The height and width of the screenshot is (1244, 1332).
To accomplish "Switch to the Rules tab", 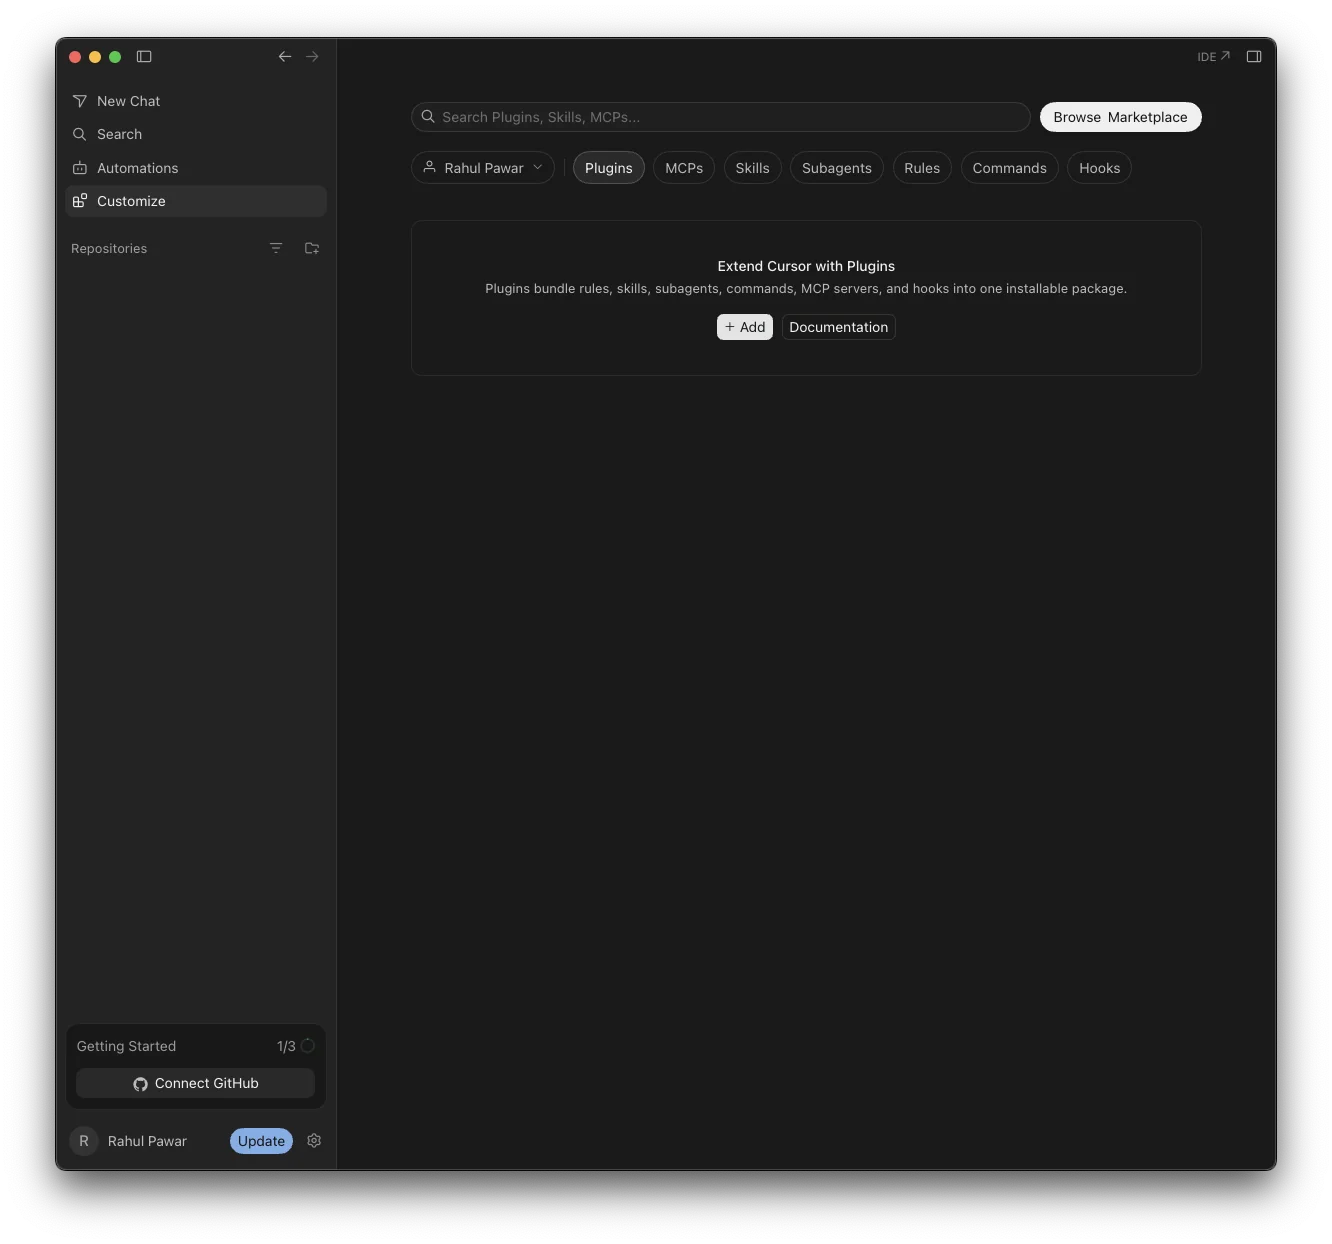I will [922, 168].
